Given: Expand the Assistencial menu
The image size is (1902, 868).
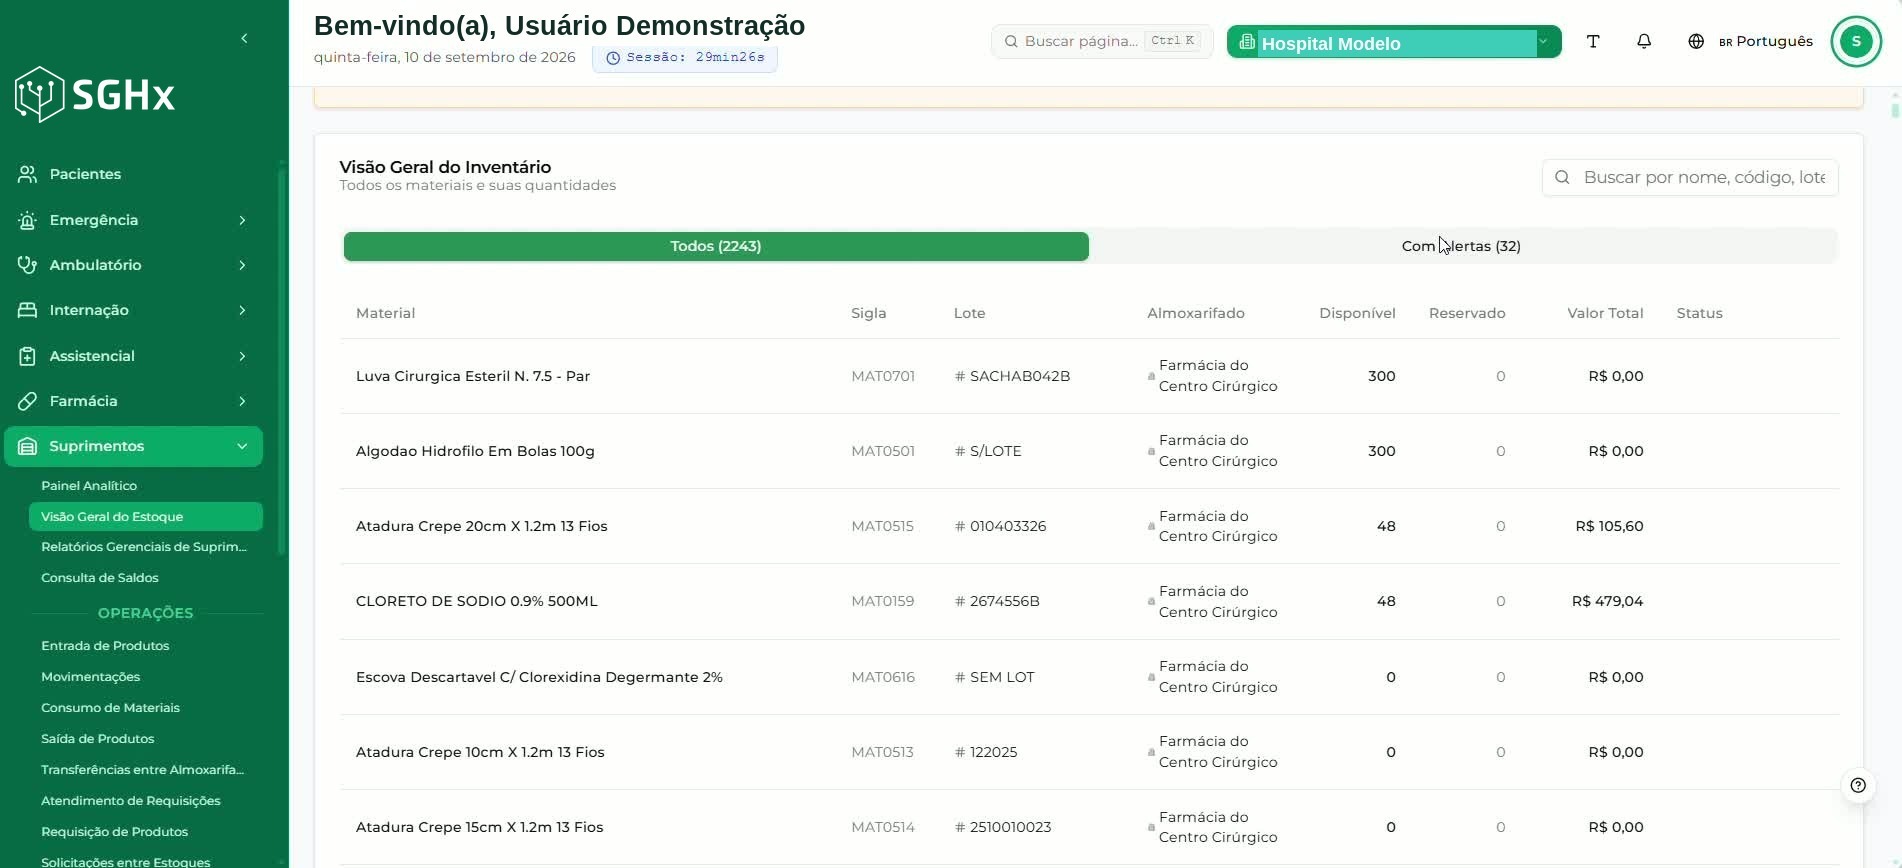Looking at the screenshot, I should click(x=242, y=356).
